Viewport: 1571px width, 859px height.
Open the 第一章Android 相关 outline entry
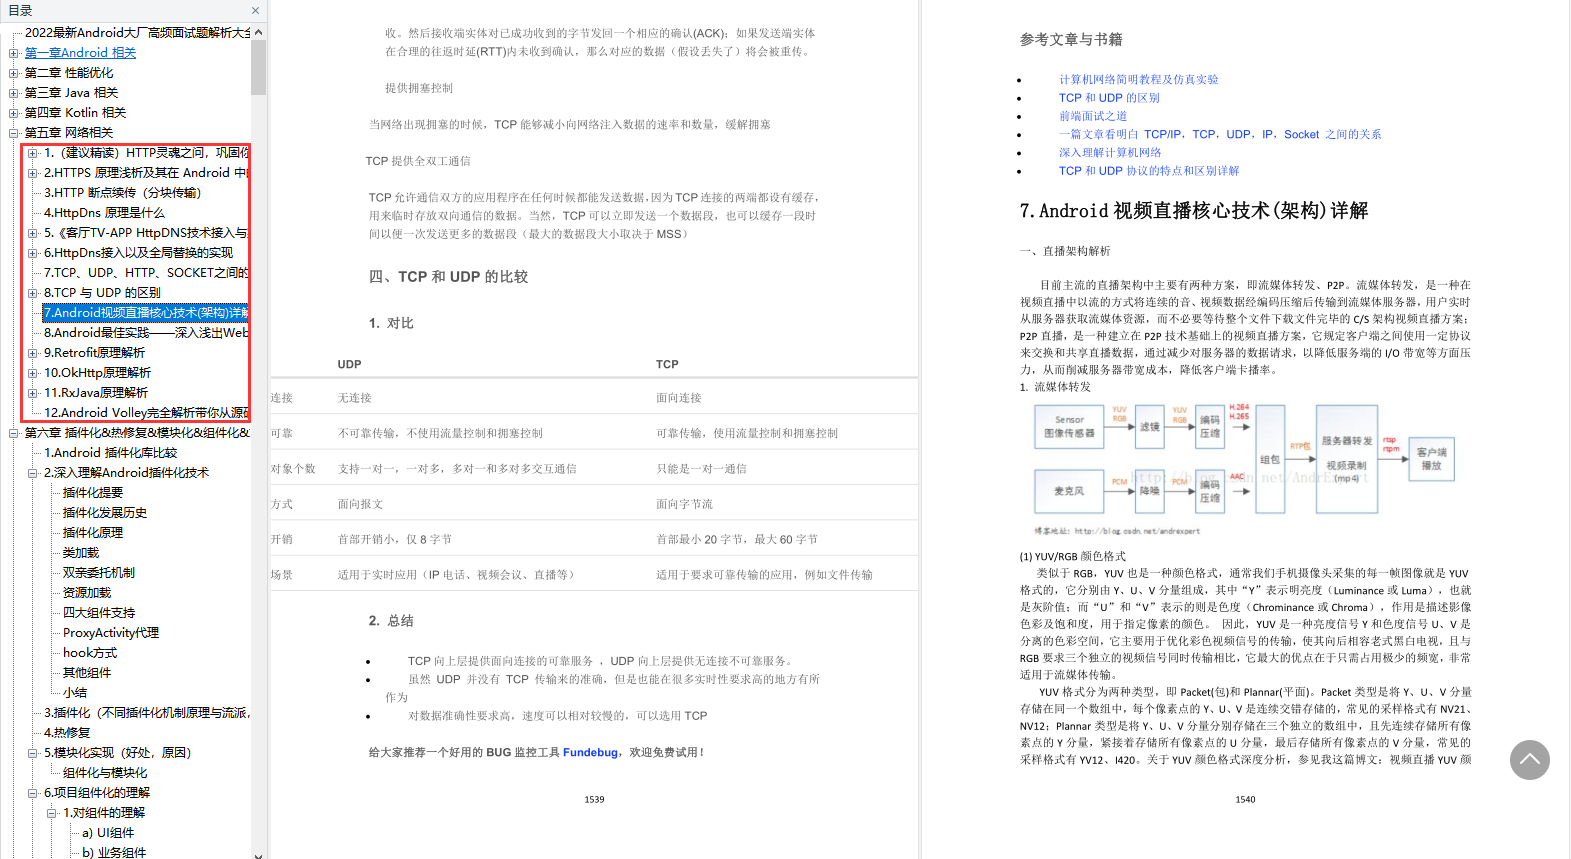(x=80, y=53)
